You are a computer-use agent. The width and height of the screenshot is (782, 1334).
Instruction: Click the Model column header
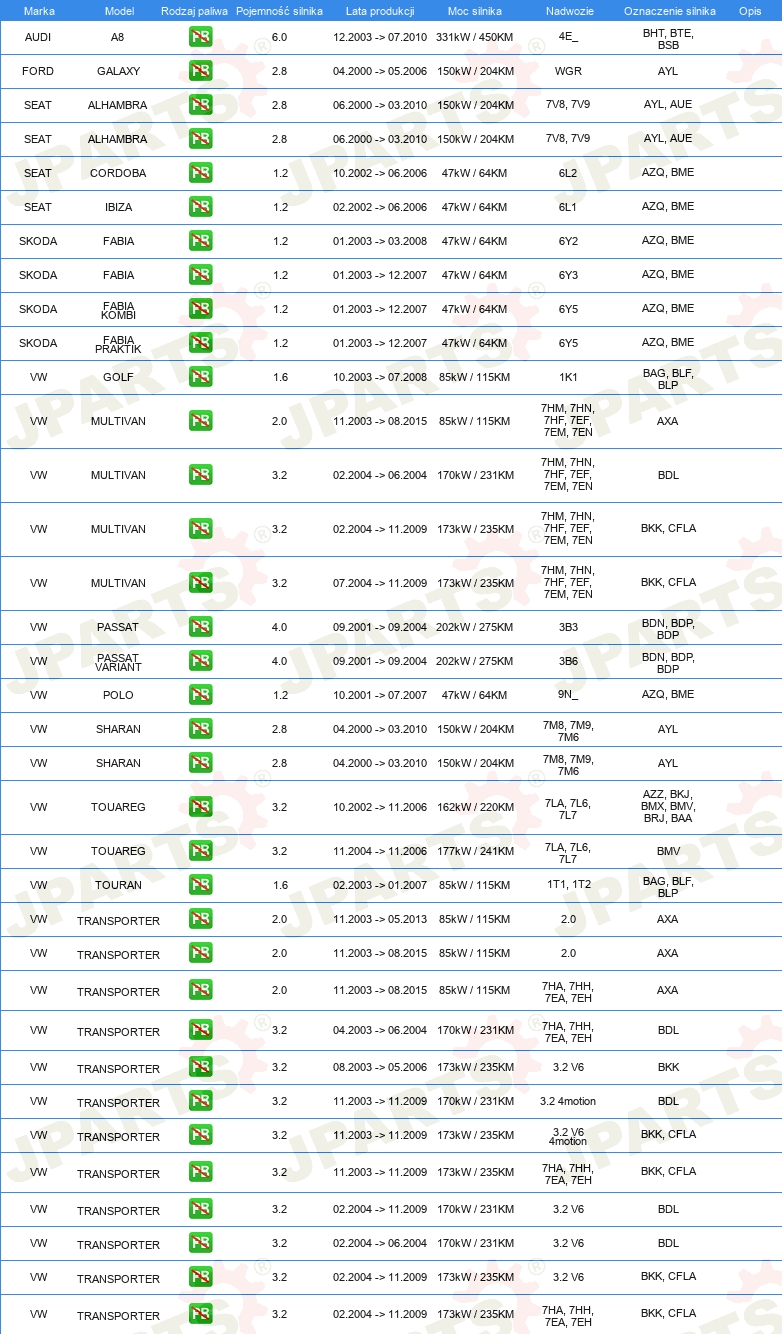119,10
